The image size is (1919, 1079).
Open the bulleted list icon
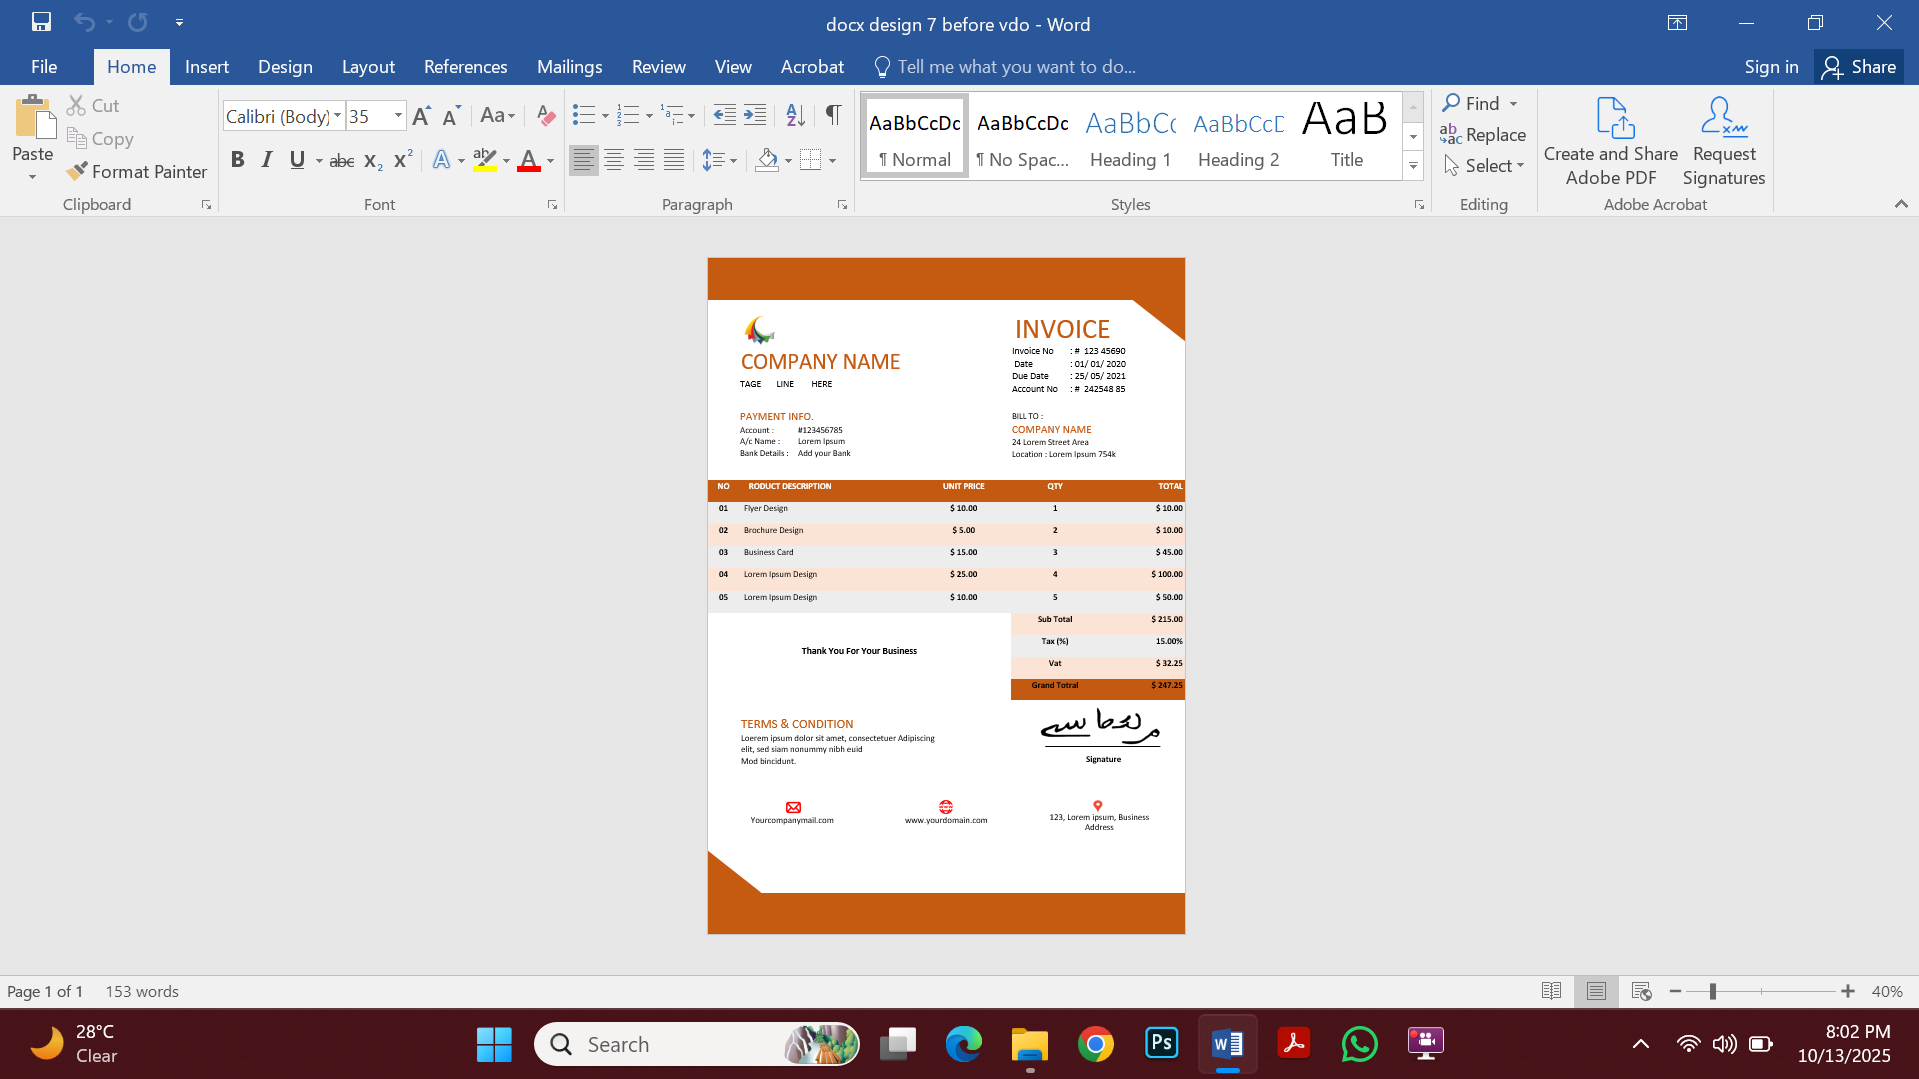585,115
